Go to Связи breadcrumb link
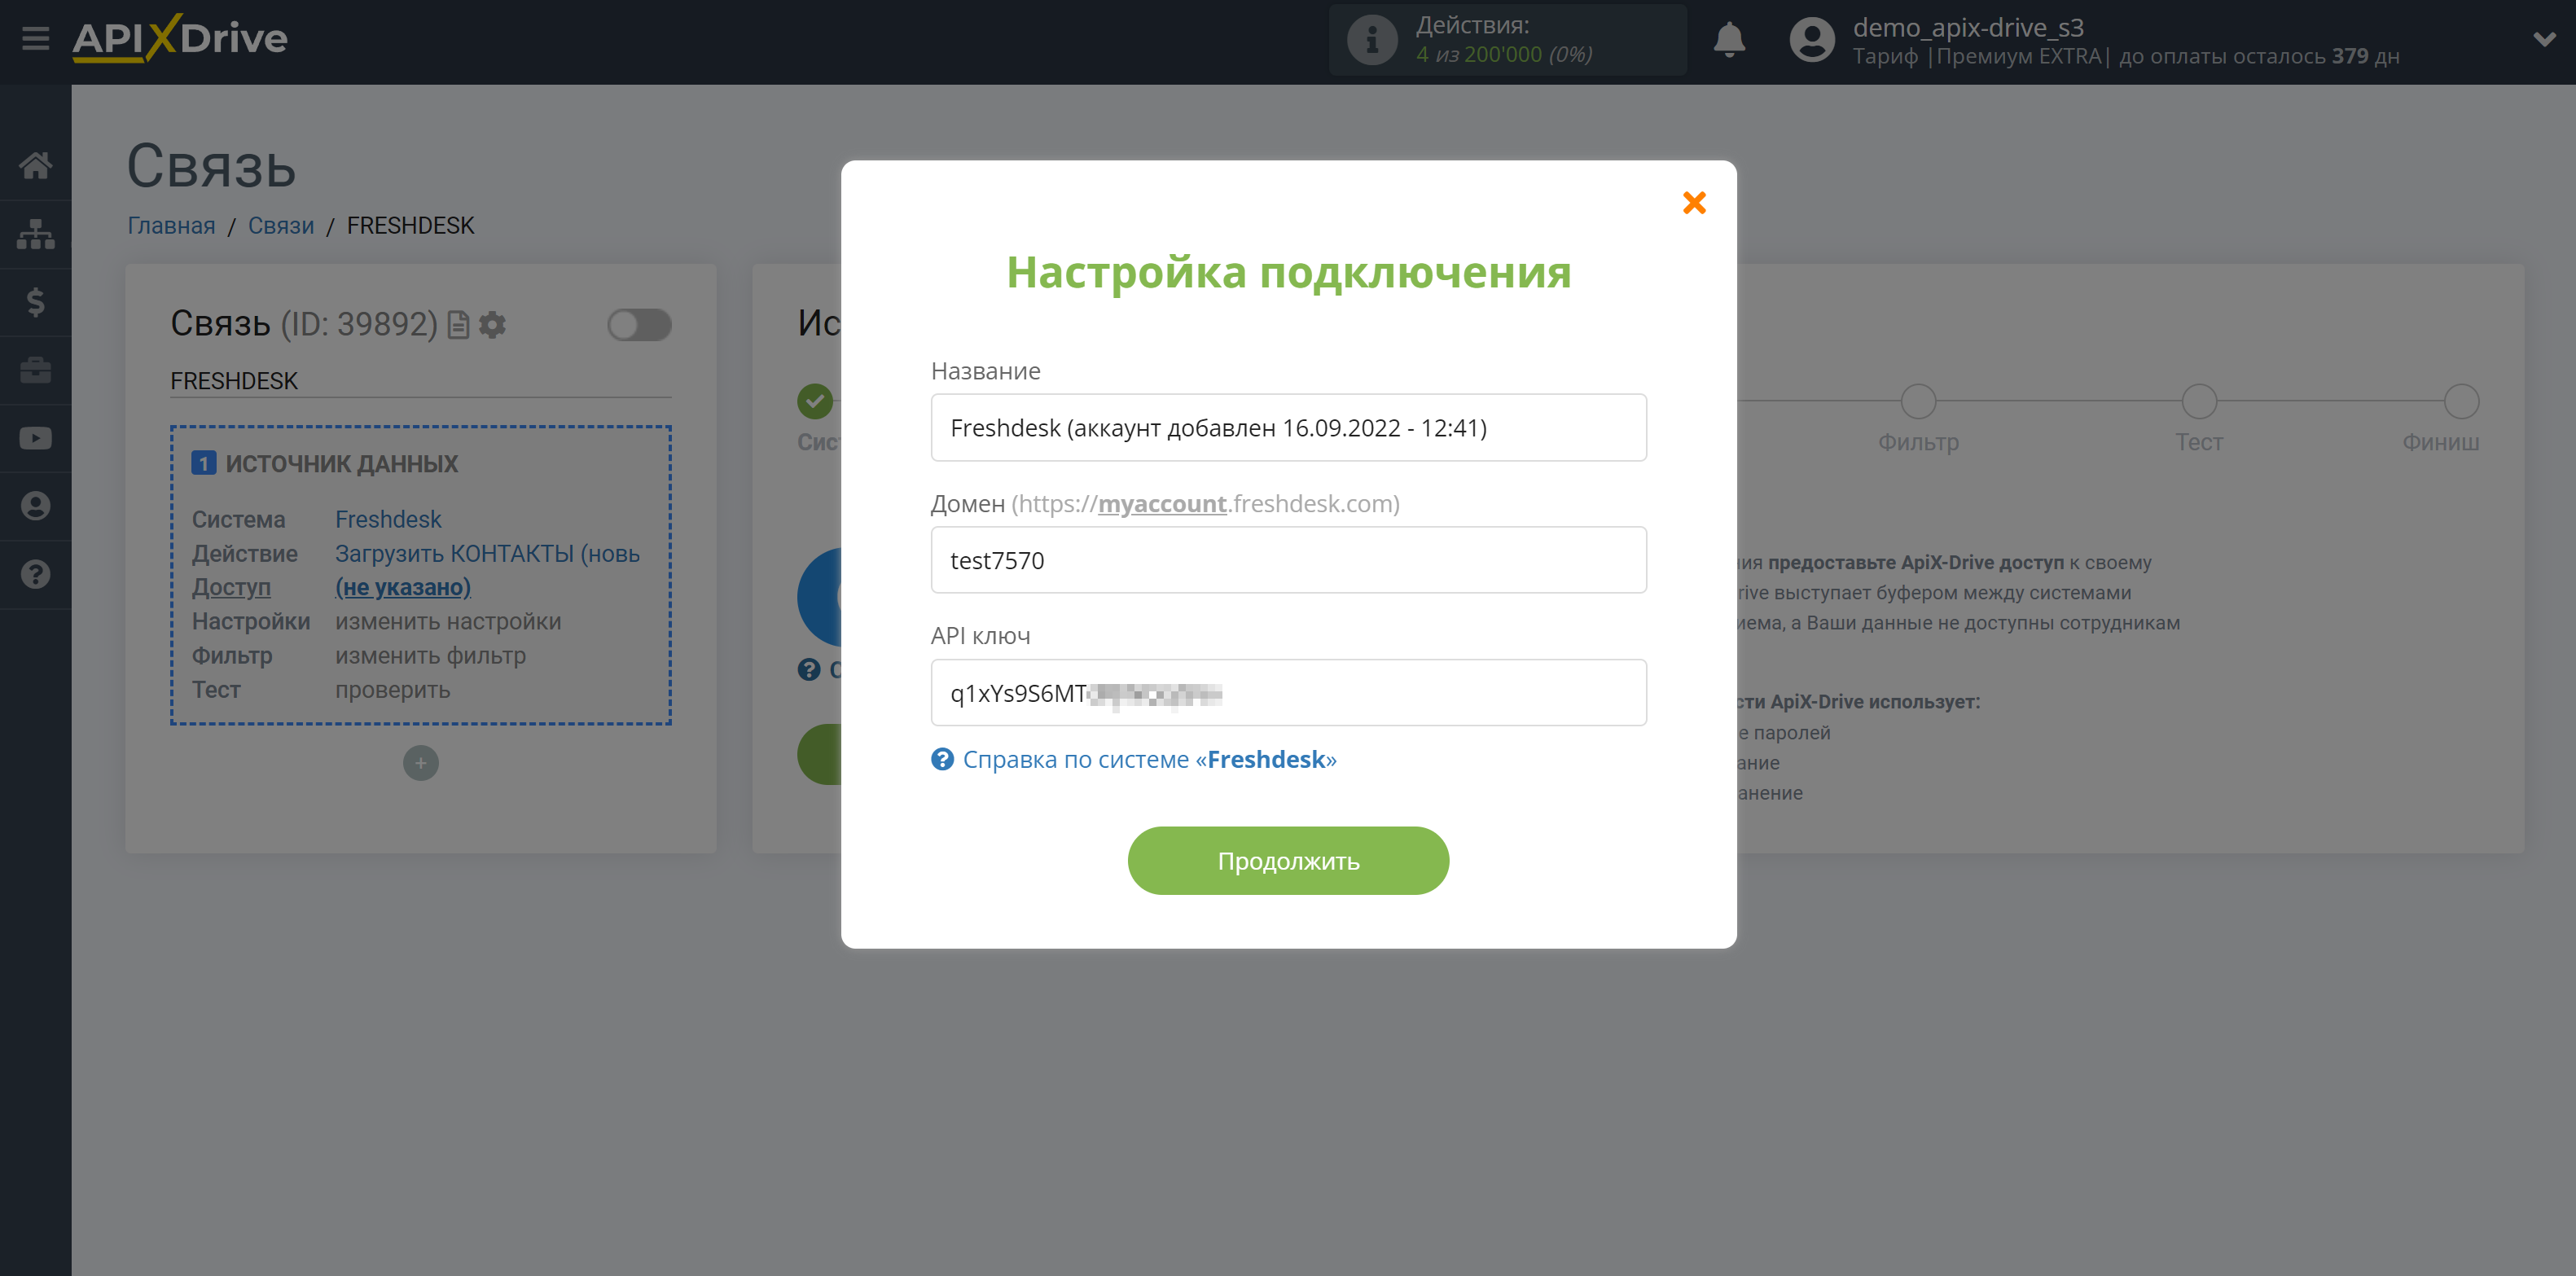This screenshot has height=1276, width=2576. click(281, 226)
